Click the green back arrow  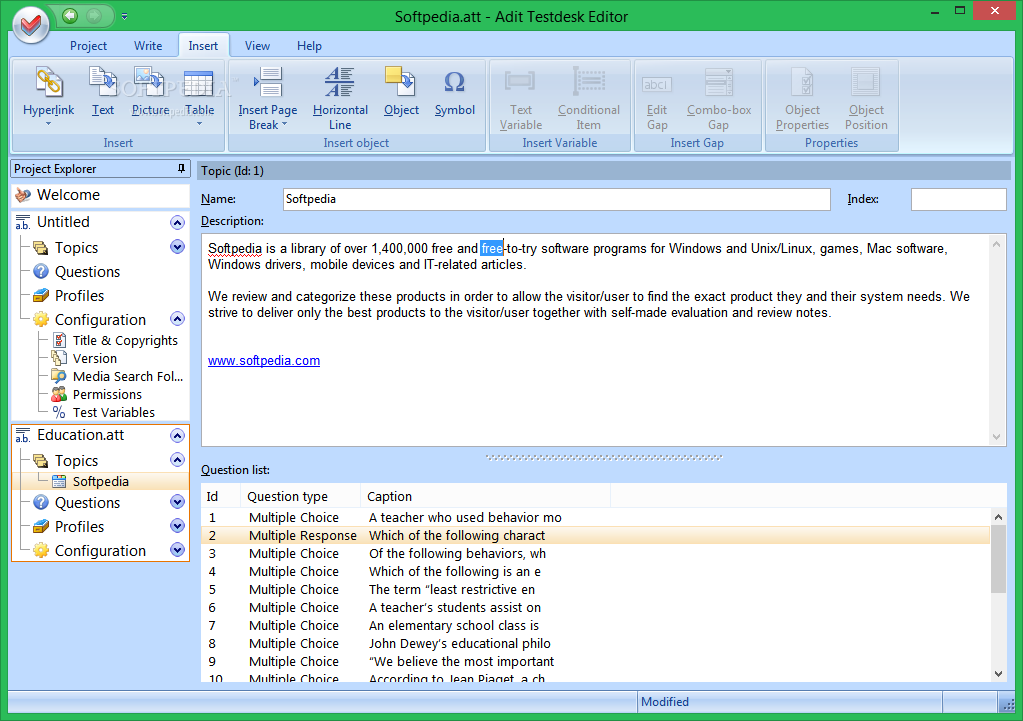pos(70,15)
